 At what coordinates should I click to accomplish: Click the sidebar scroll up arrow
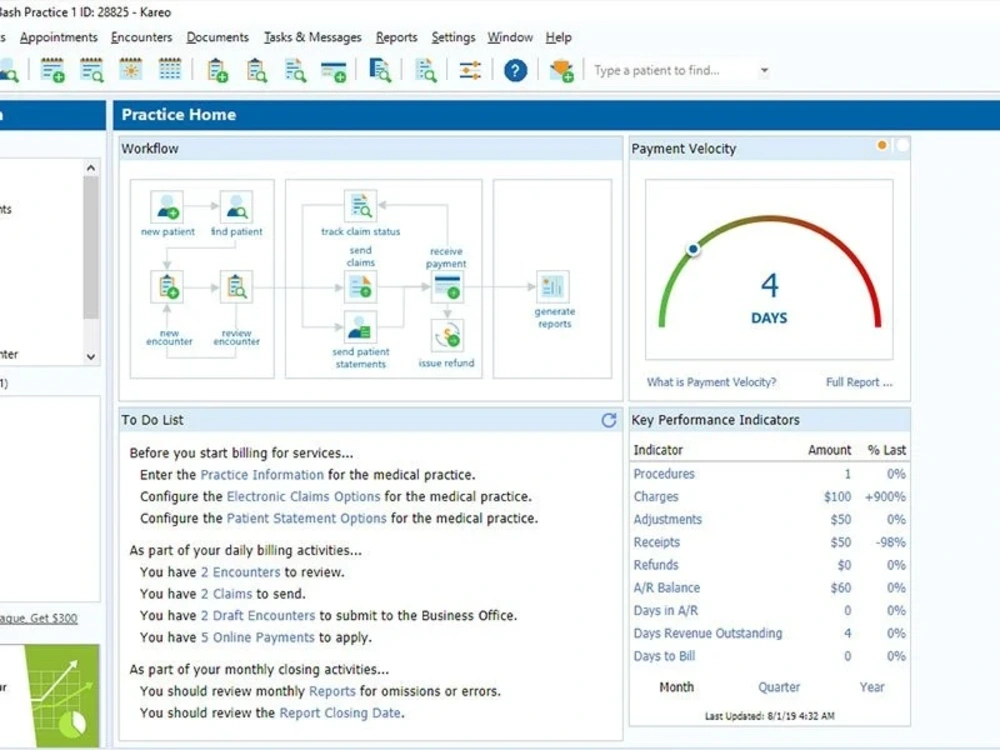coord(91,168)
